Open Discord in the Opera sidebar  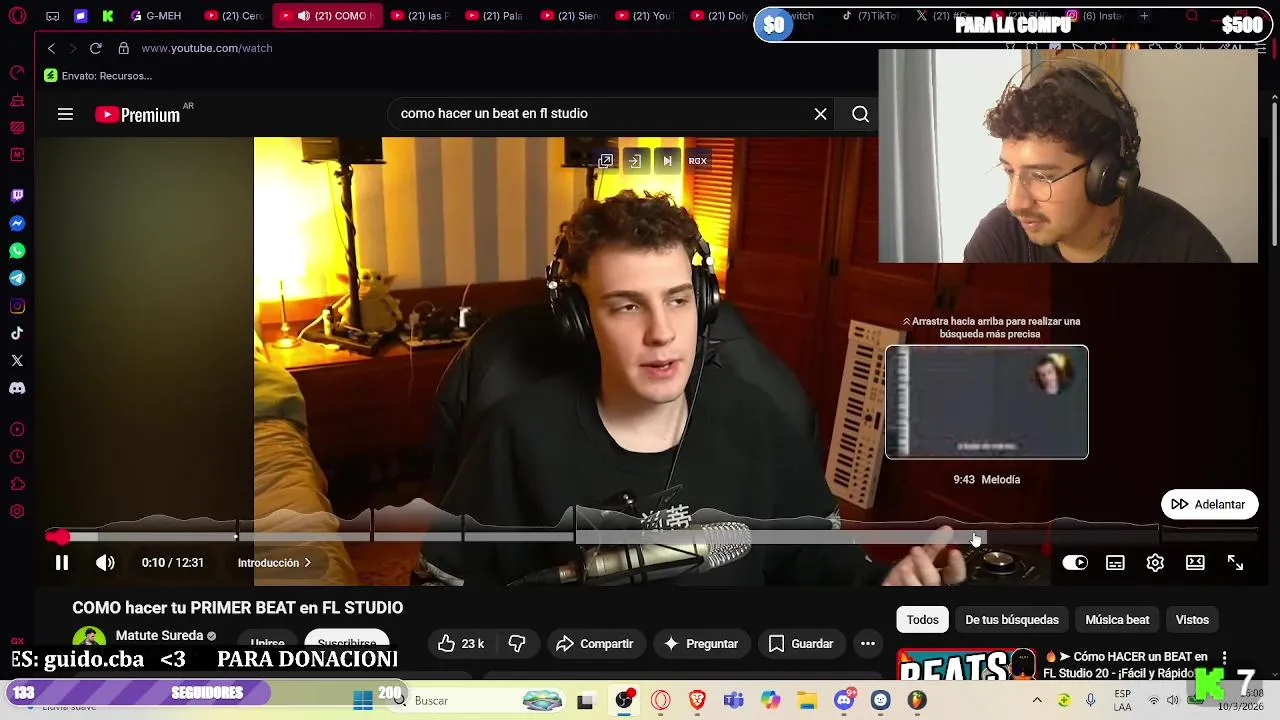pos(17,388)
